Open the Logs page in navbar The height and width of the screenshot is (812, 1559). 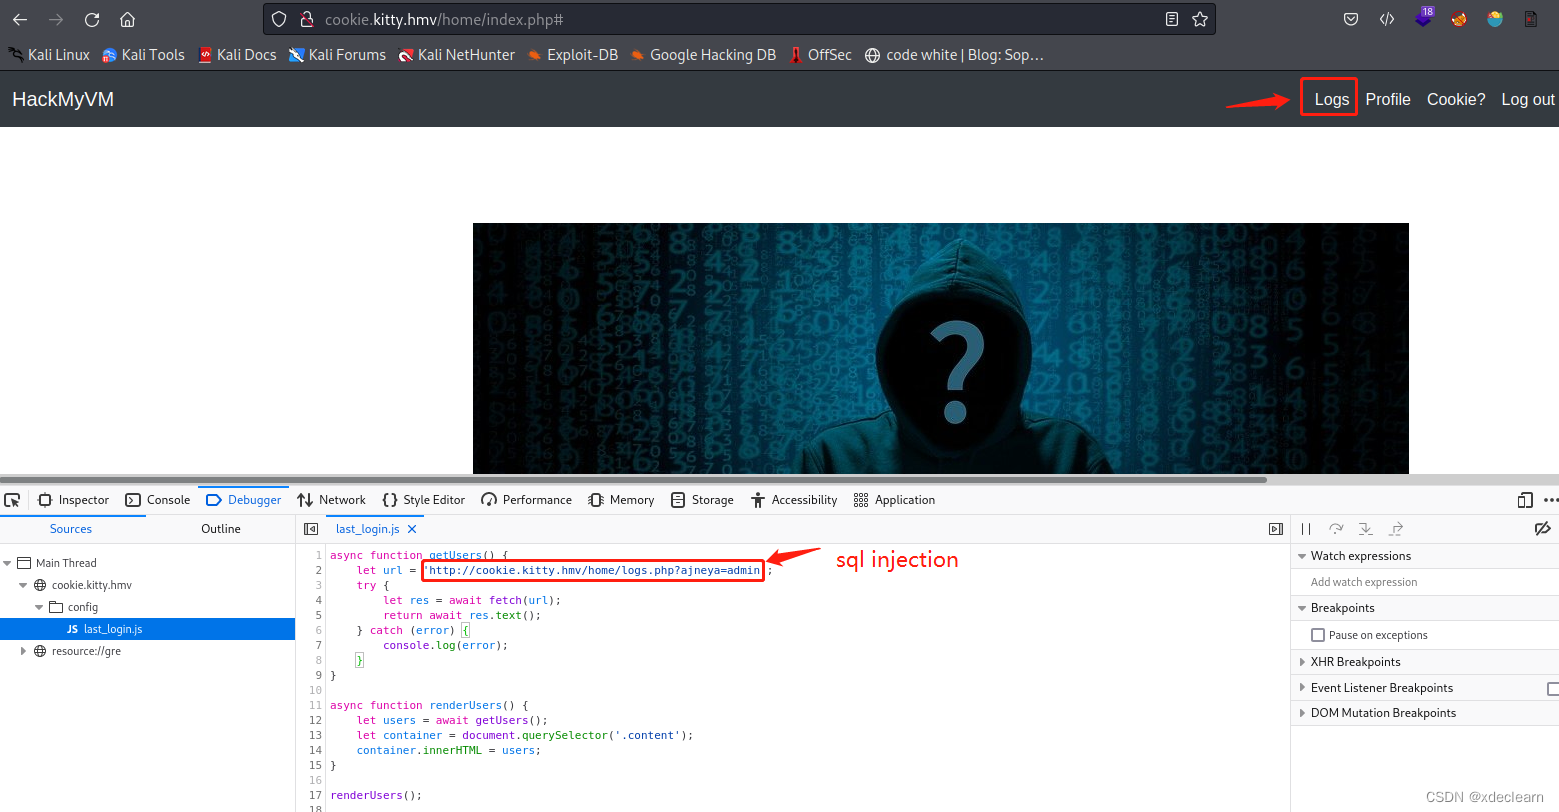[x=1332, y=99]
